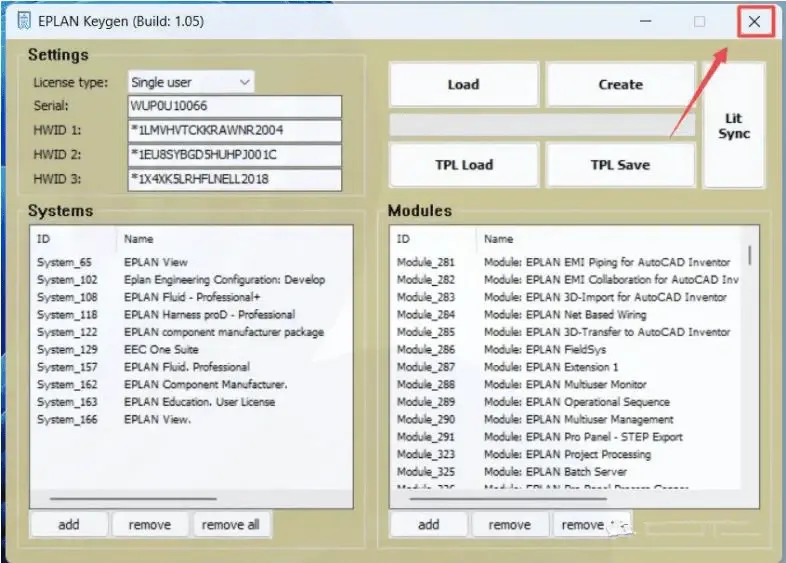Image resolution: width=786 pixels, height=563 pixels.
Task: Click the HWID 3 input field
Action: click(x=235, y=179)
